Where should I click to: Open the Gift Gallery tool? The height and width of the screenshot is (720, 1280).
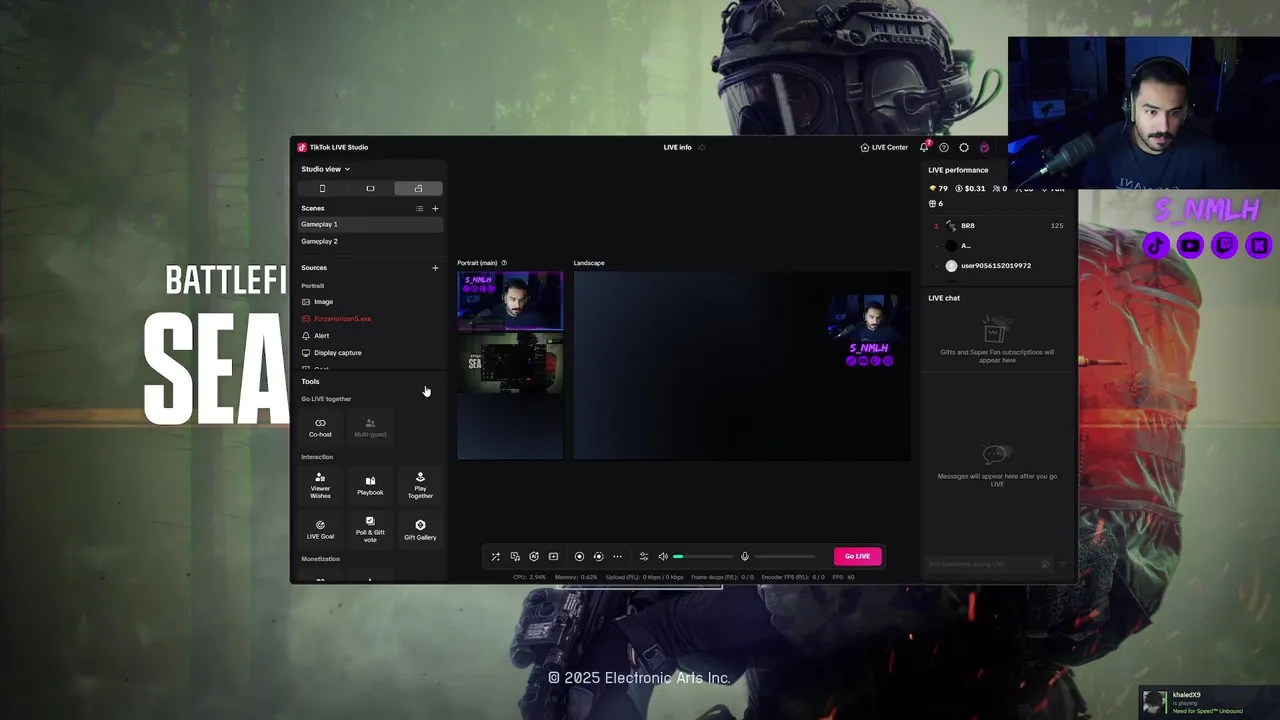point(420,530)
